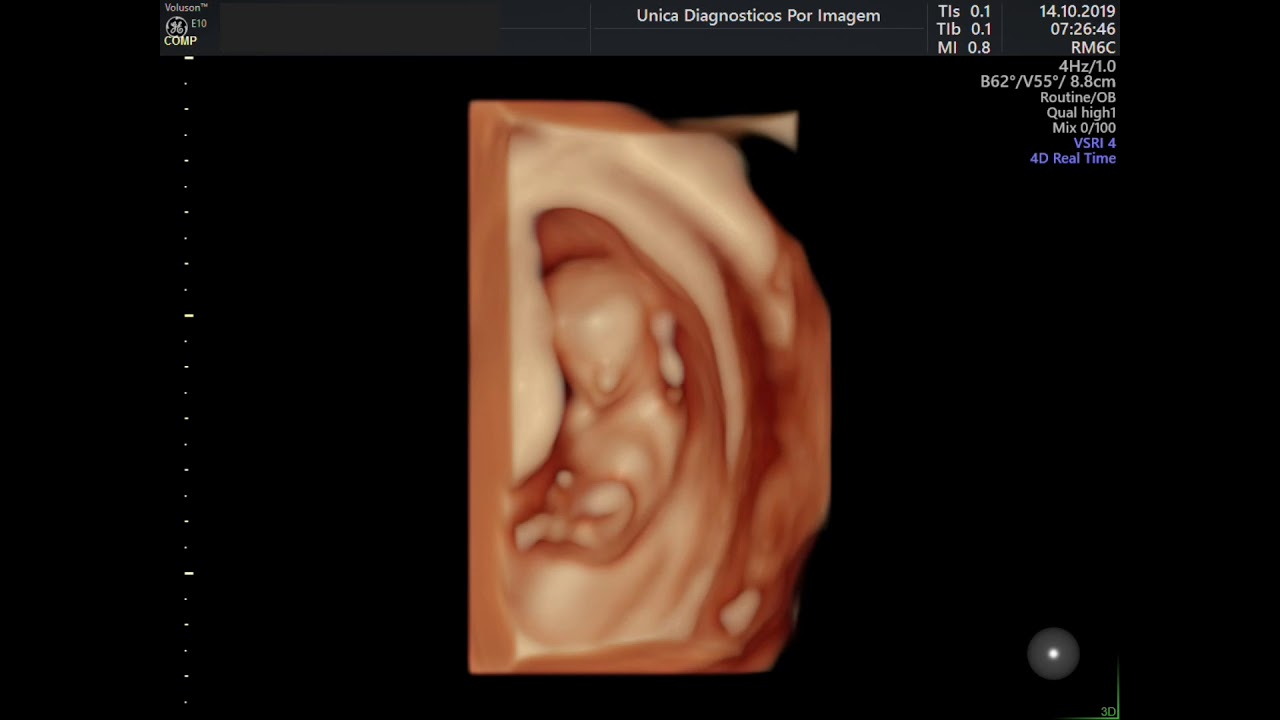Viewport: 1280px width, 720px height.
Task: Click the 3D fetus render volume
Action: 649,387
